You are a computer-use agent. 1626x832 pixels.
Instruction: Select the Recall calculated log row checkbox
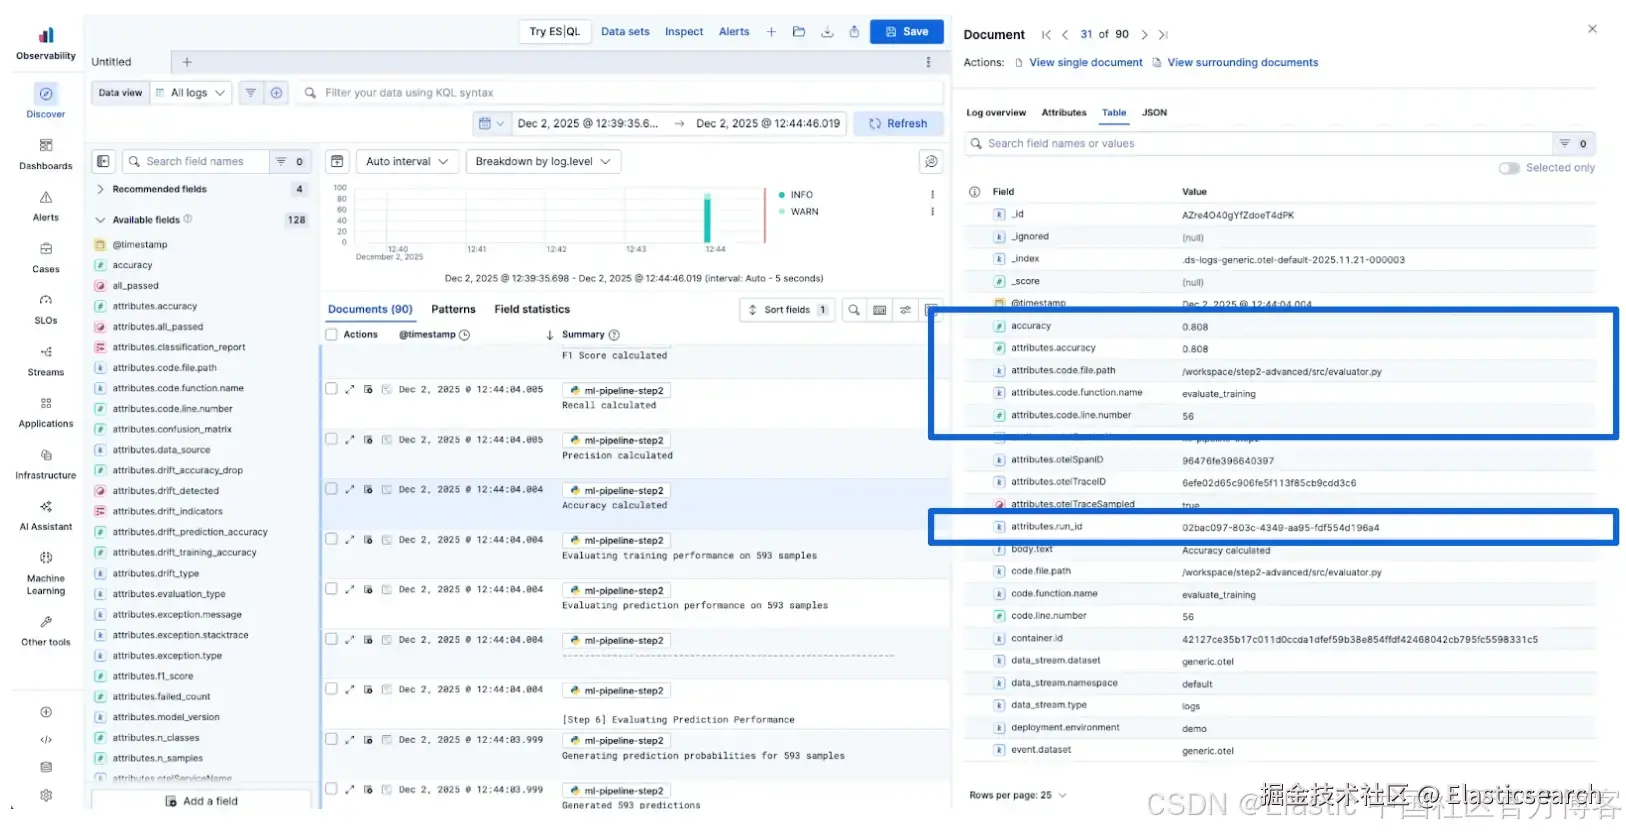click(x=332, y=389)
